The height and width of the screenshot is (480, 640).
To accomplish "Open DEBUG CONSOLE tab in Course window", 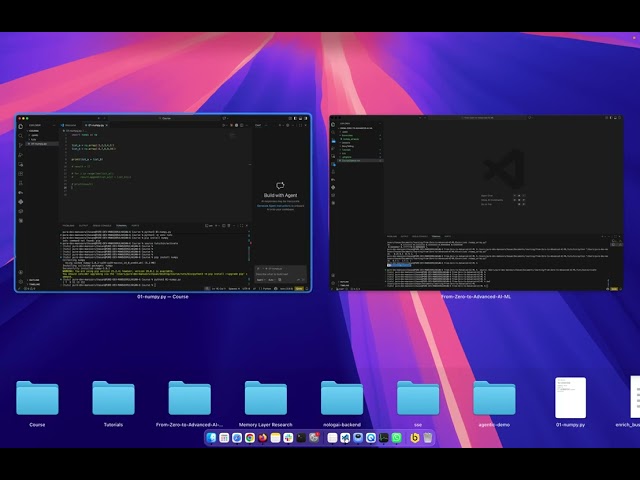I will point(102,225).
